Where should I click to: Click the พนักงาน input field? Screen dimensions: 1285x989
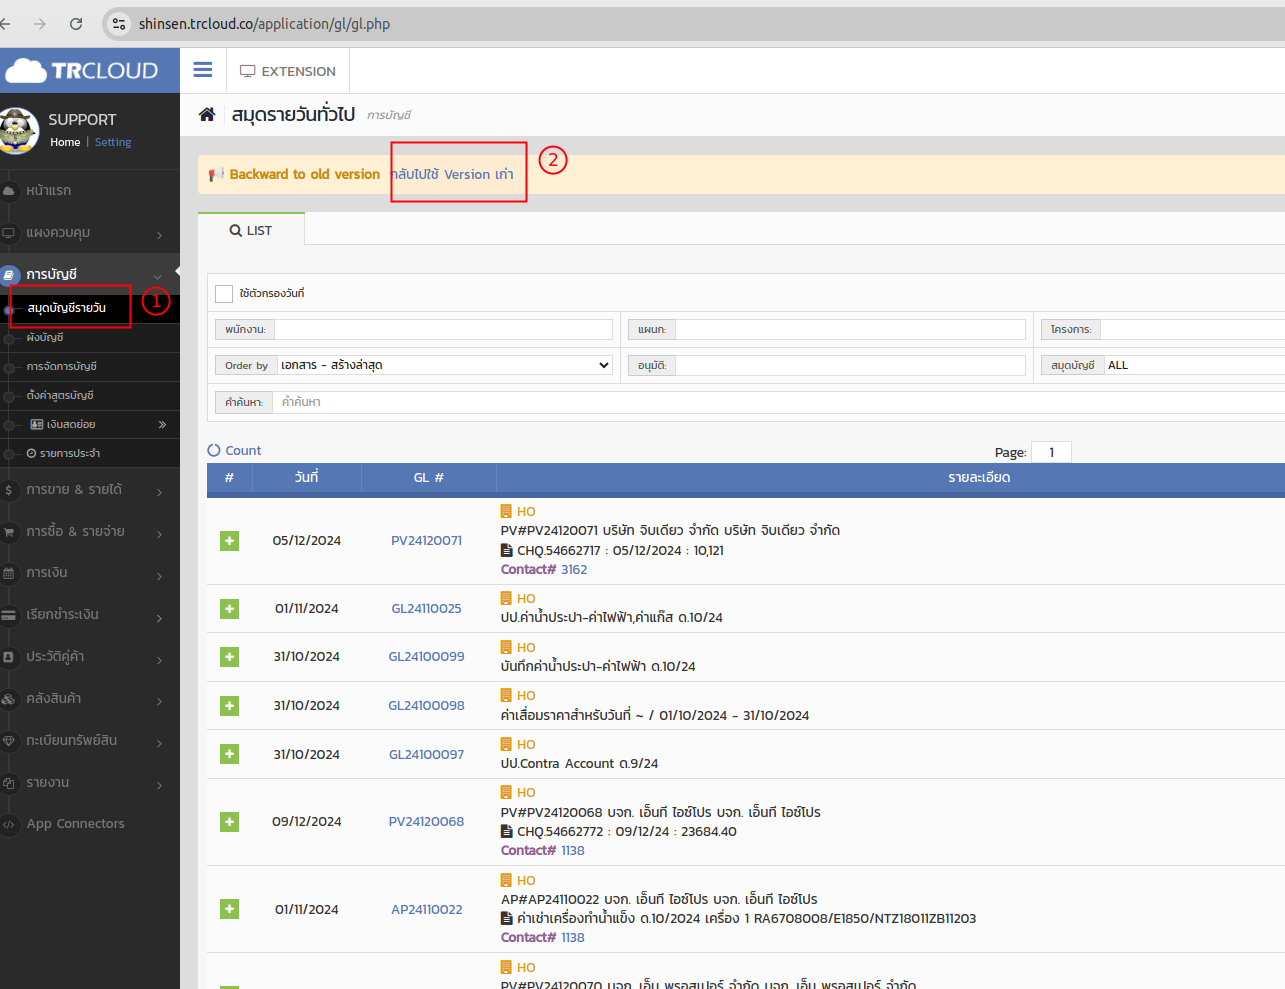[x=444, y=329]
